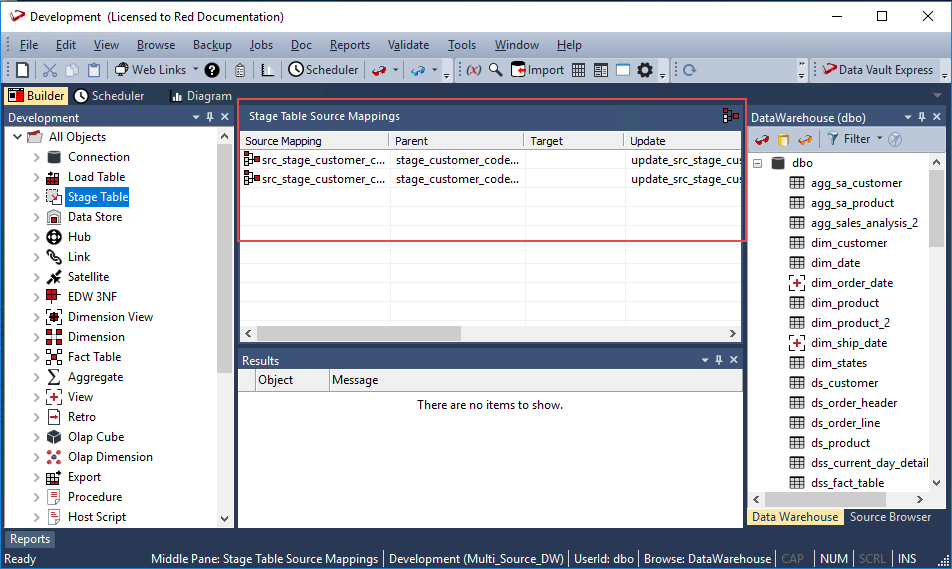
Task: Select dim_customer table in DataWarehouse list
Action: 848,243
